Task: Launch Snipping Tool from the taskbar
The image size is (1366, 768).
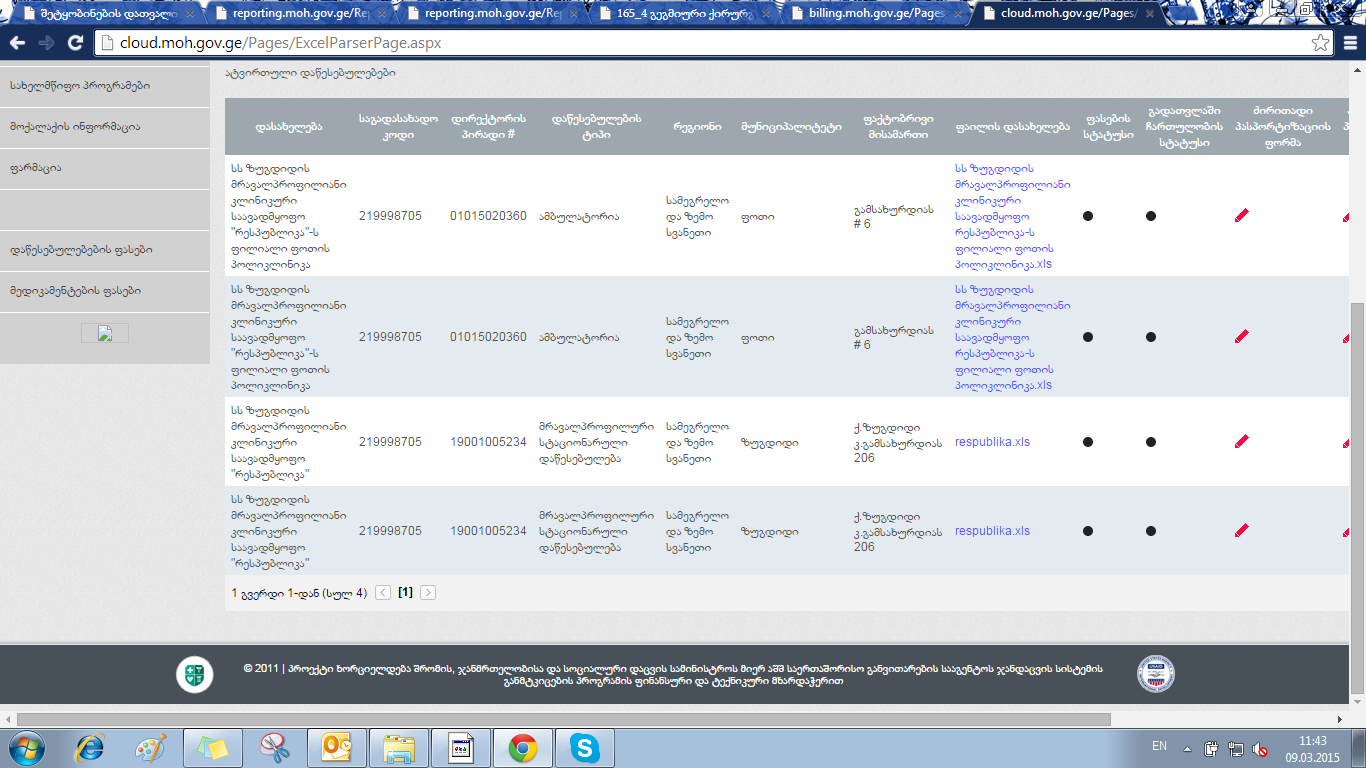Action: pyautogui.click(x=274, y=747)
